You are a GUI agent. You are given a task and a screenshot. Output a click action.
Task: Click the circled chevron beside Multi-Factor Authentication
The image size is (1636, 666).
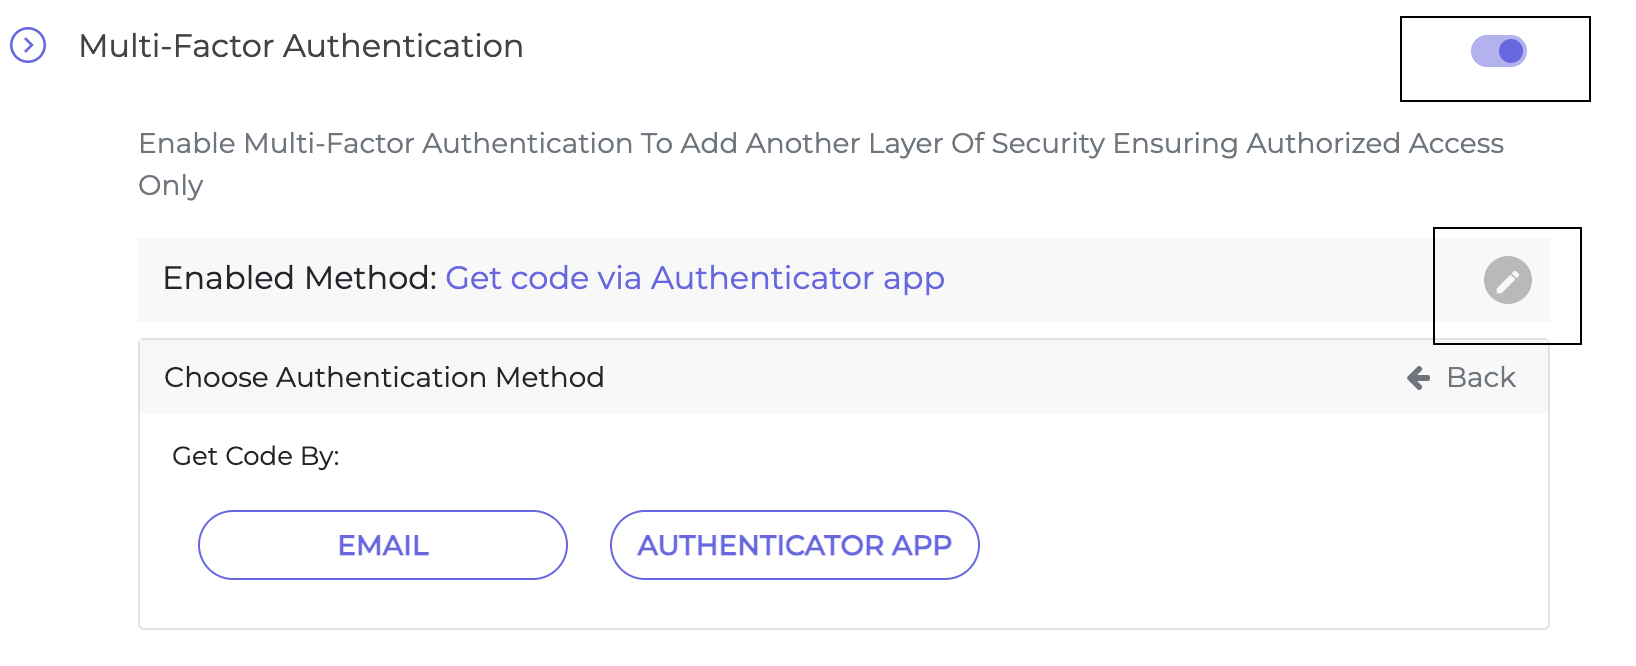[x=28, y=45]
